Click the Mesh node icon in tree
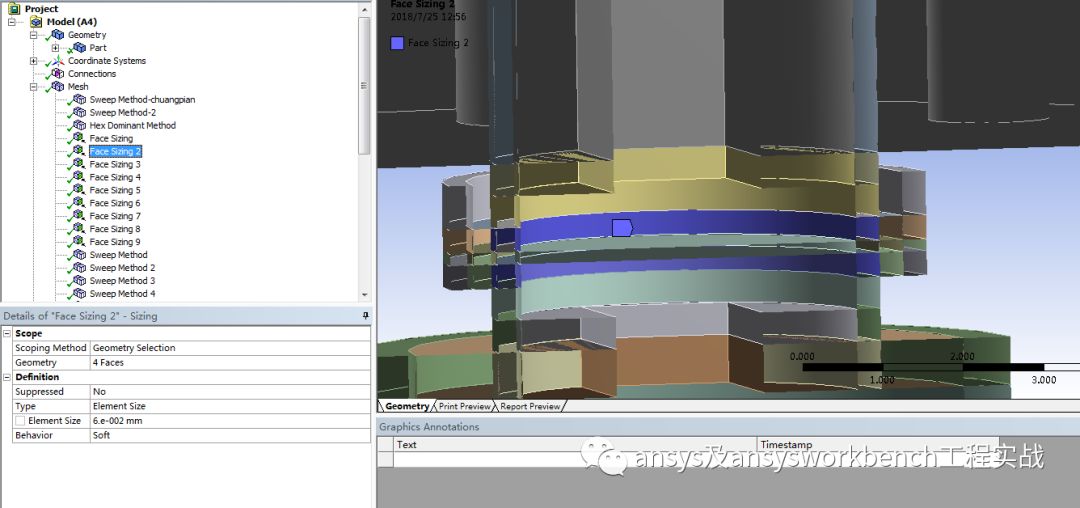The image size is (1080, 508). (57, 87)
